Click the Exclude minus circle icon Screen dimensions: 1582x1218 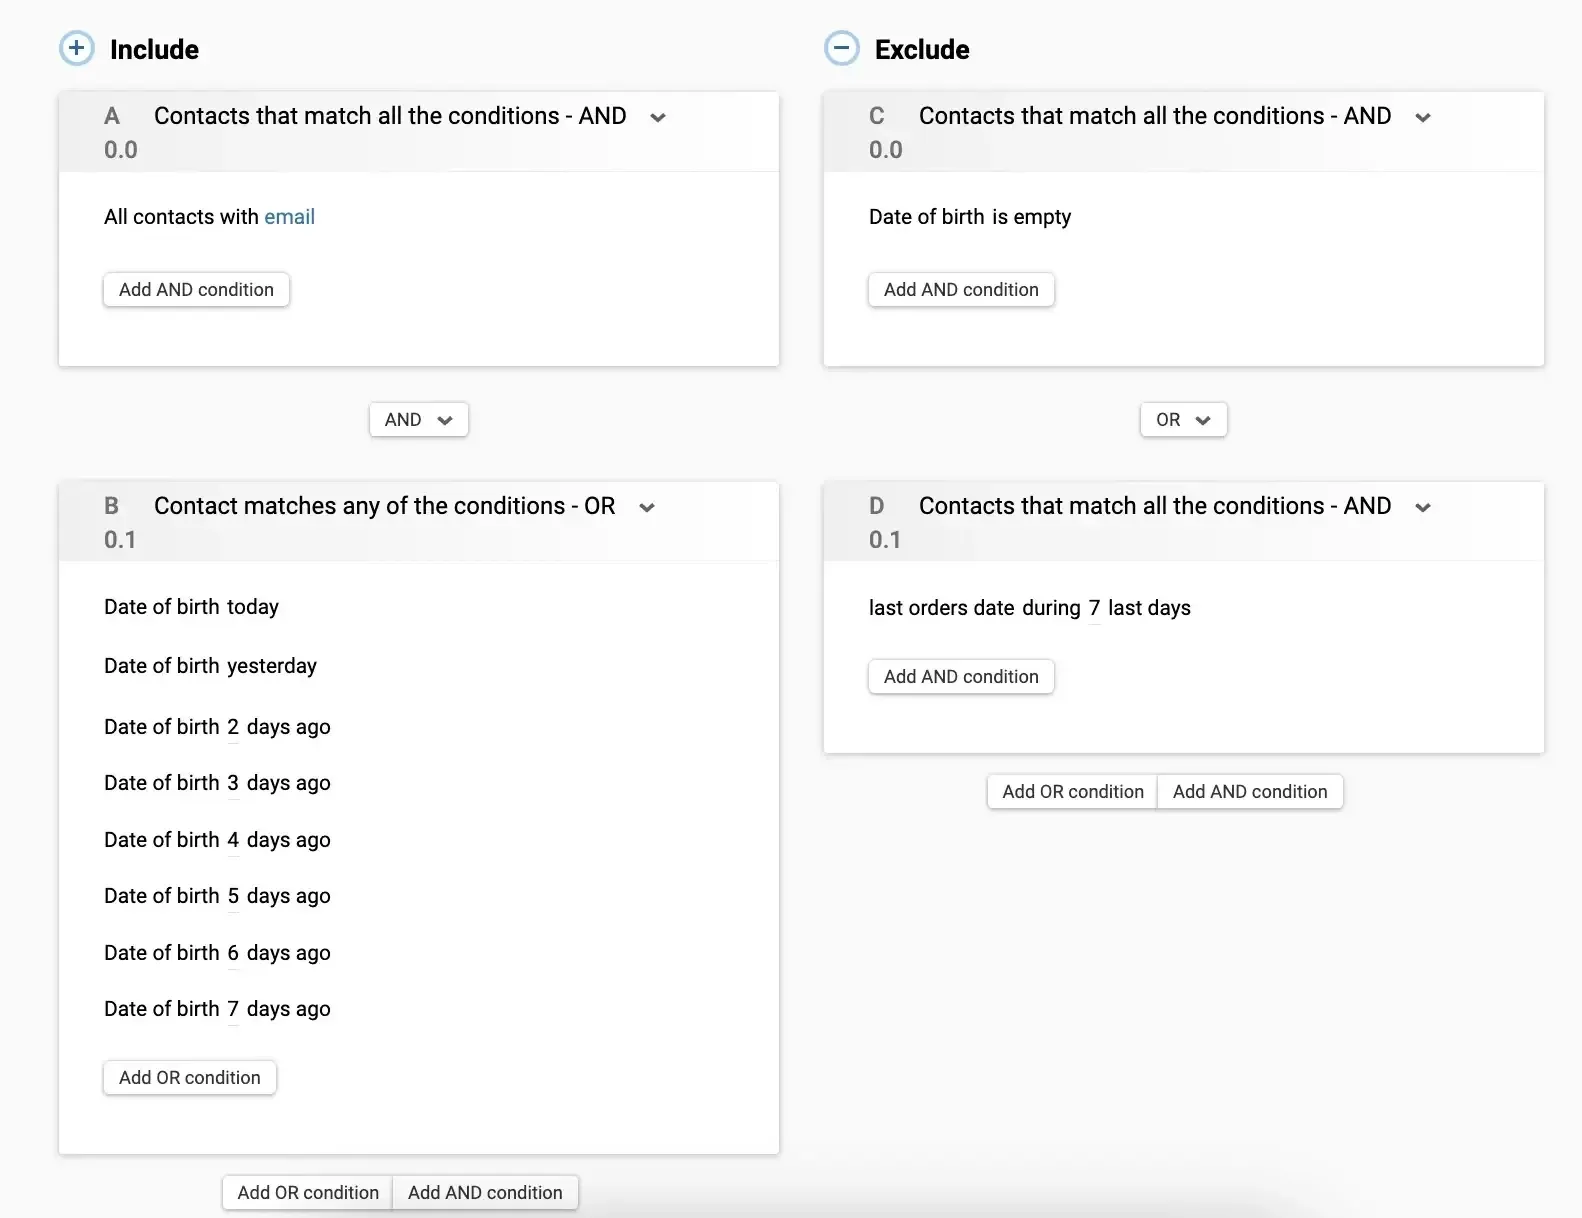click(x=841, y=49)
